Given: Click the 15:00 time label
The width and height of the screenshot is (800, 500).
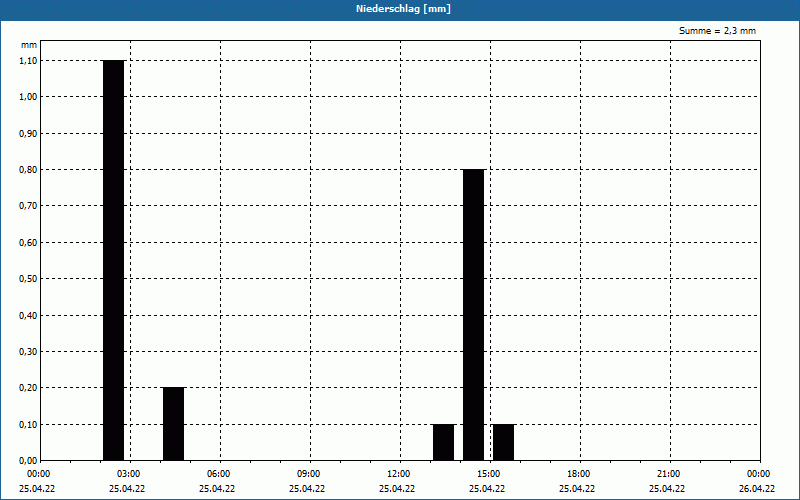Looking at the screenshot, I should (x=489, y=474).
